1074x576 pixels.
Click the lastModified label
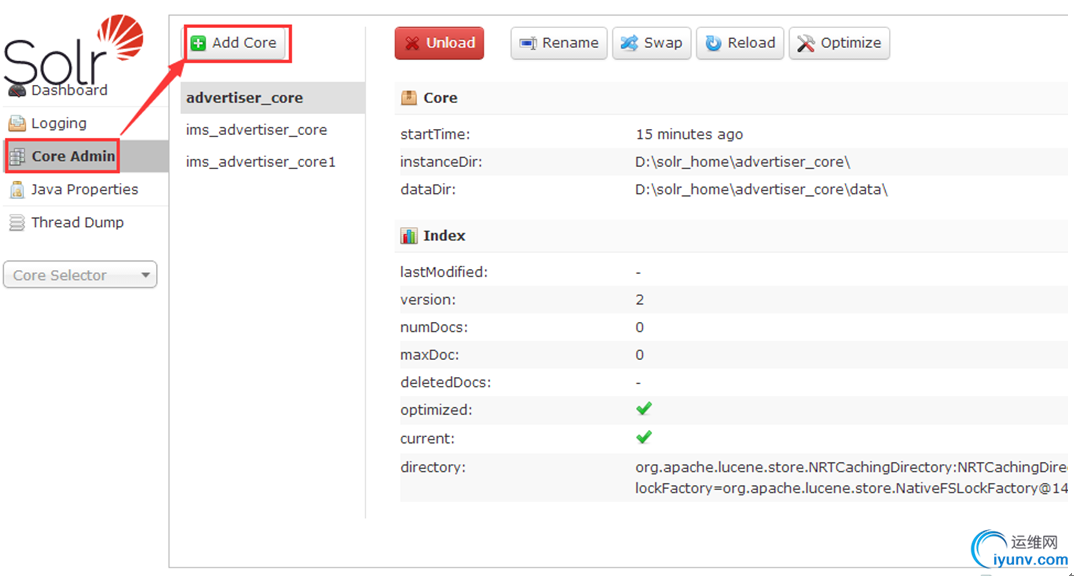[444, 272]
